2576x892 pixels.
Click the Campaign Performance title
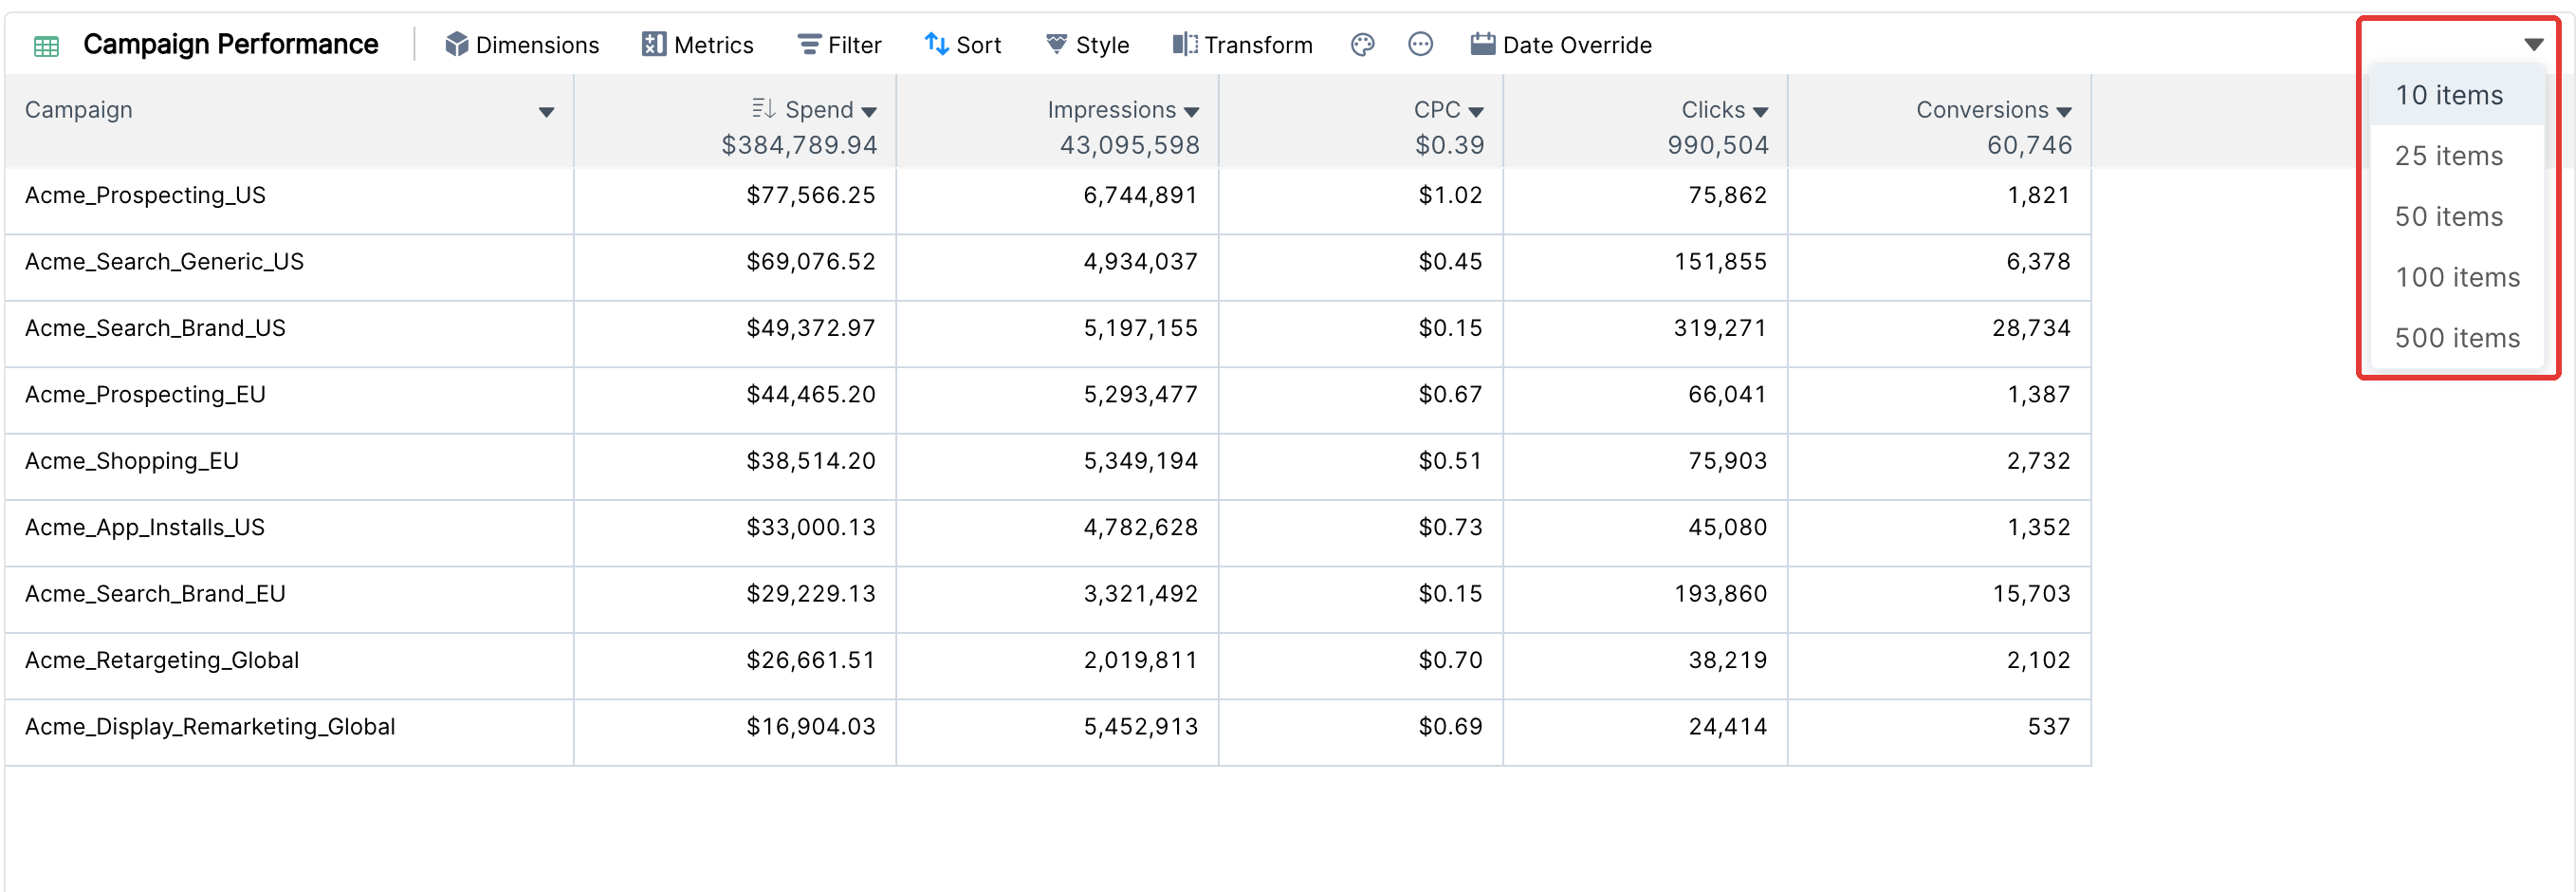pyautogui.click(x=231, y=44)
